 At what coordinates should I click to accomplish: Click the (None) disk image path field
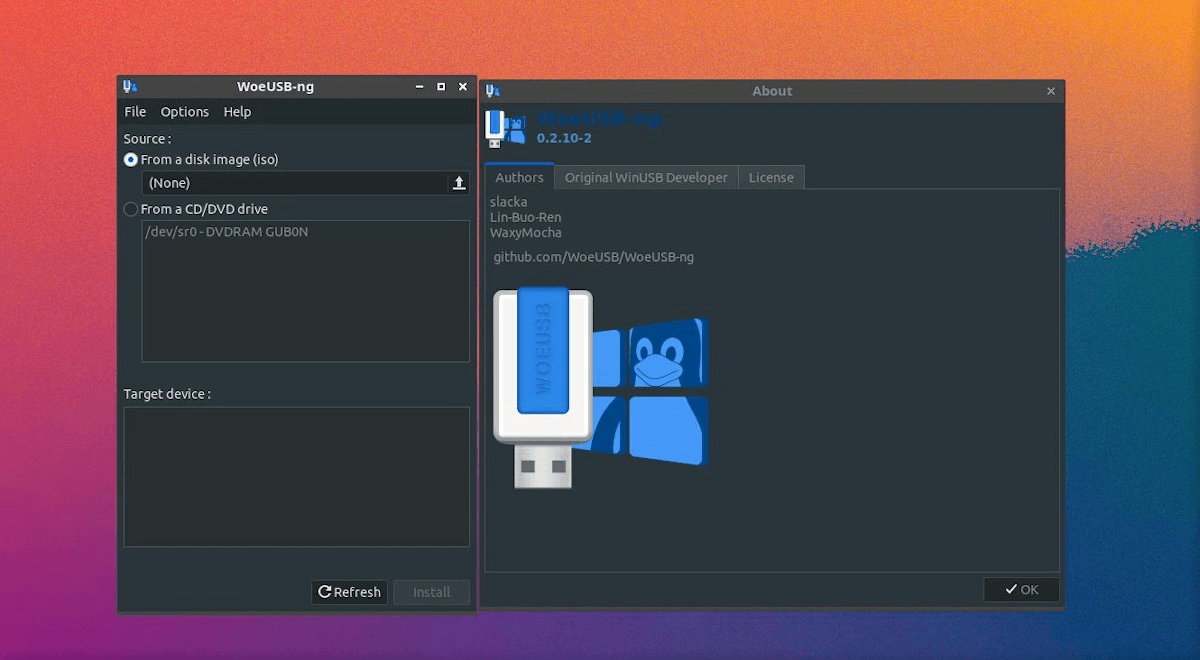(295, 183)
